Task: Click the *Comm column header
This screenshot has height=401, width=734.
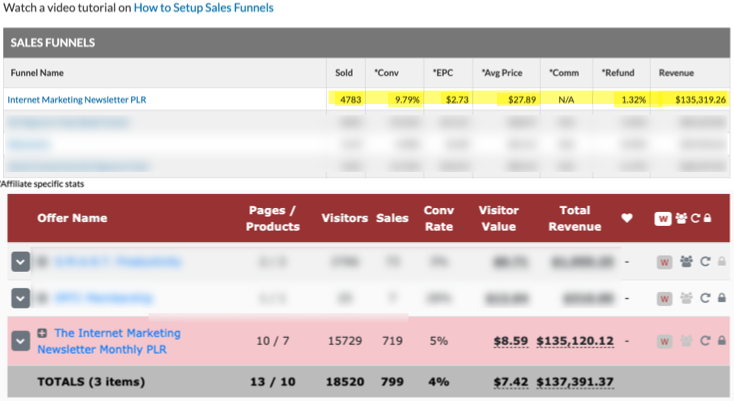Action: coord(564,73)
